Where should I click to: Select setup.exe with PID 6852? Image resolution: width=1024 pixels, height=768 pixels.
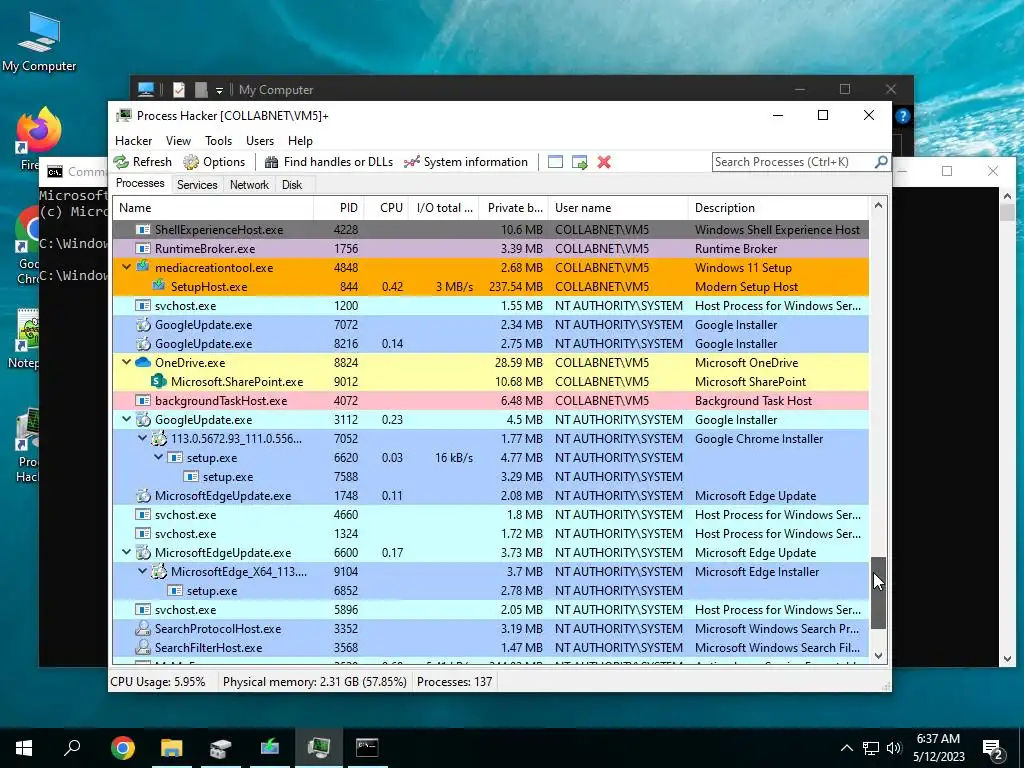coord(490,590)
